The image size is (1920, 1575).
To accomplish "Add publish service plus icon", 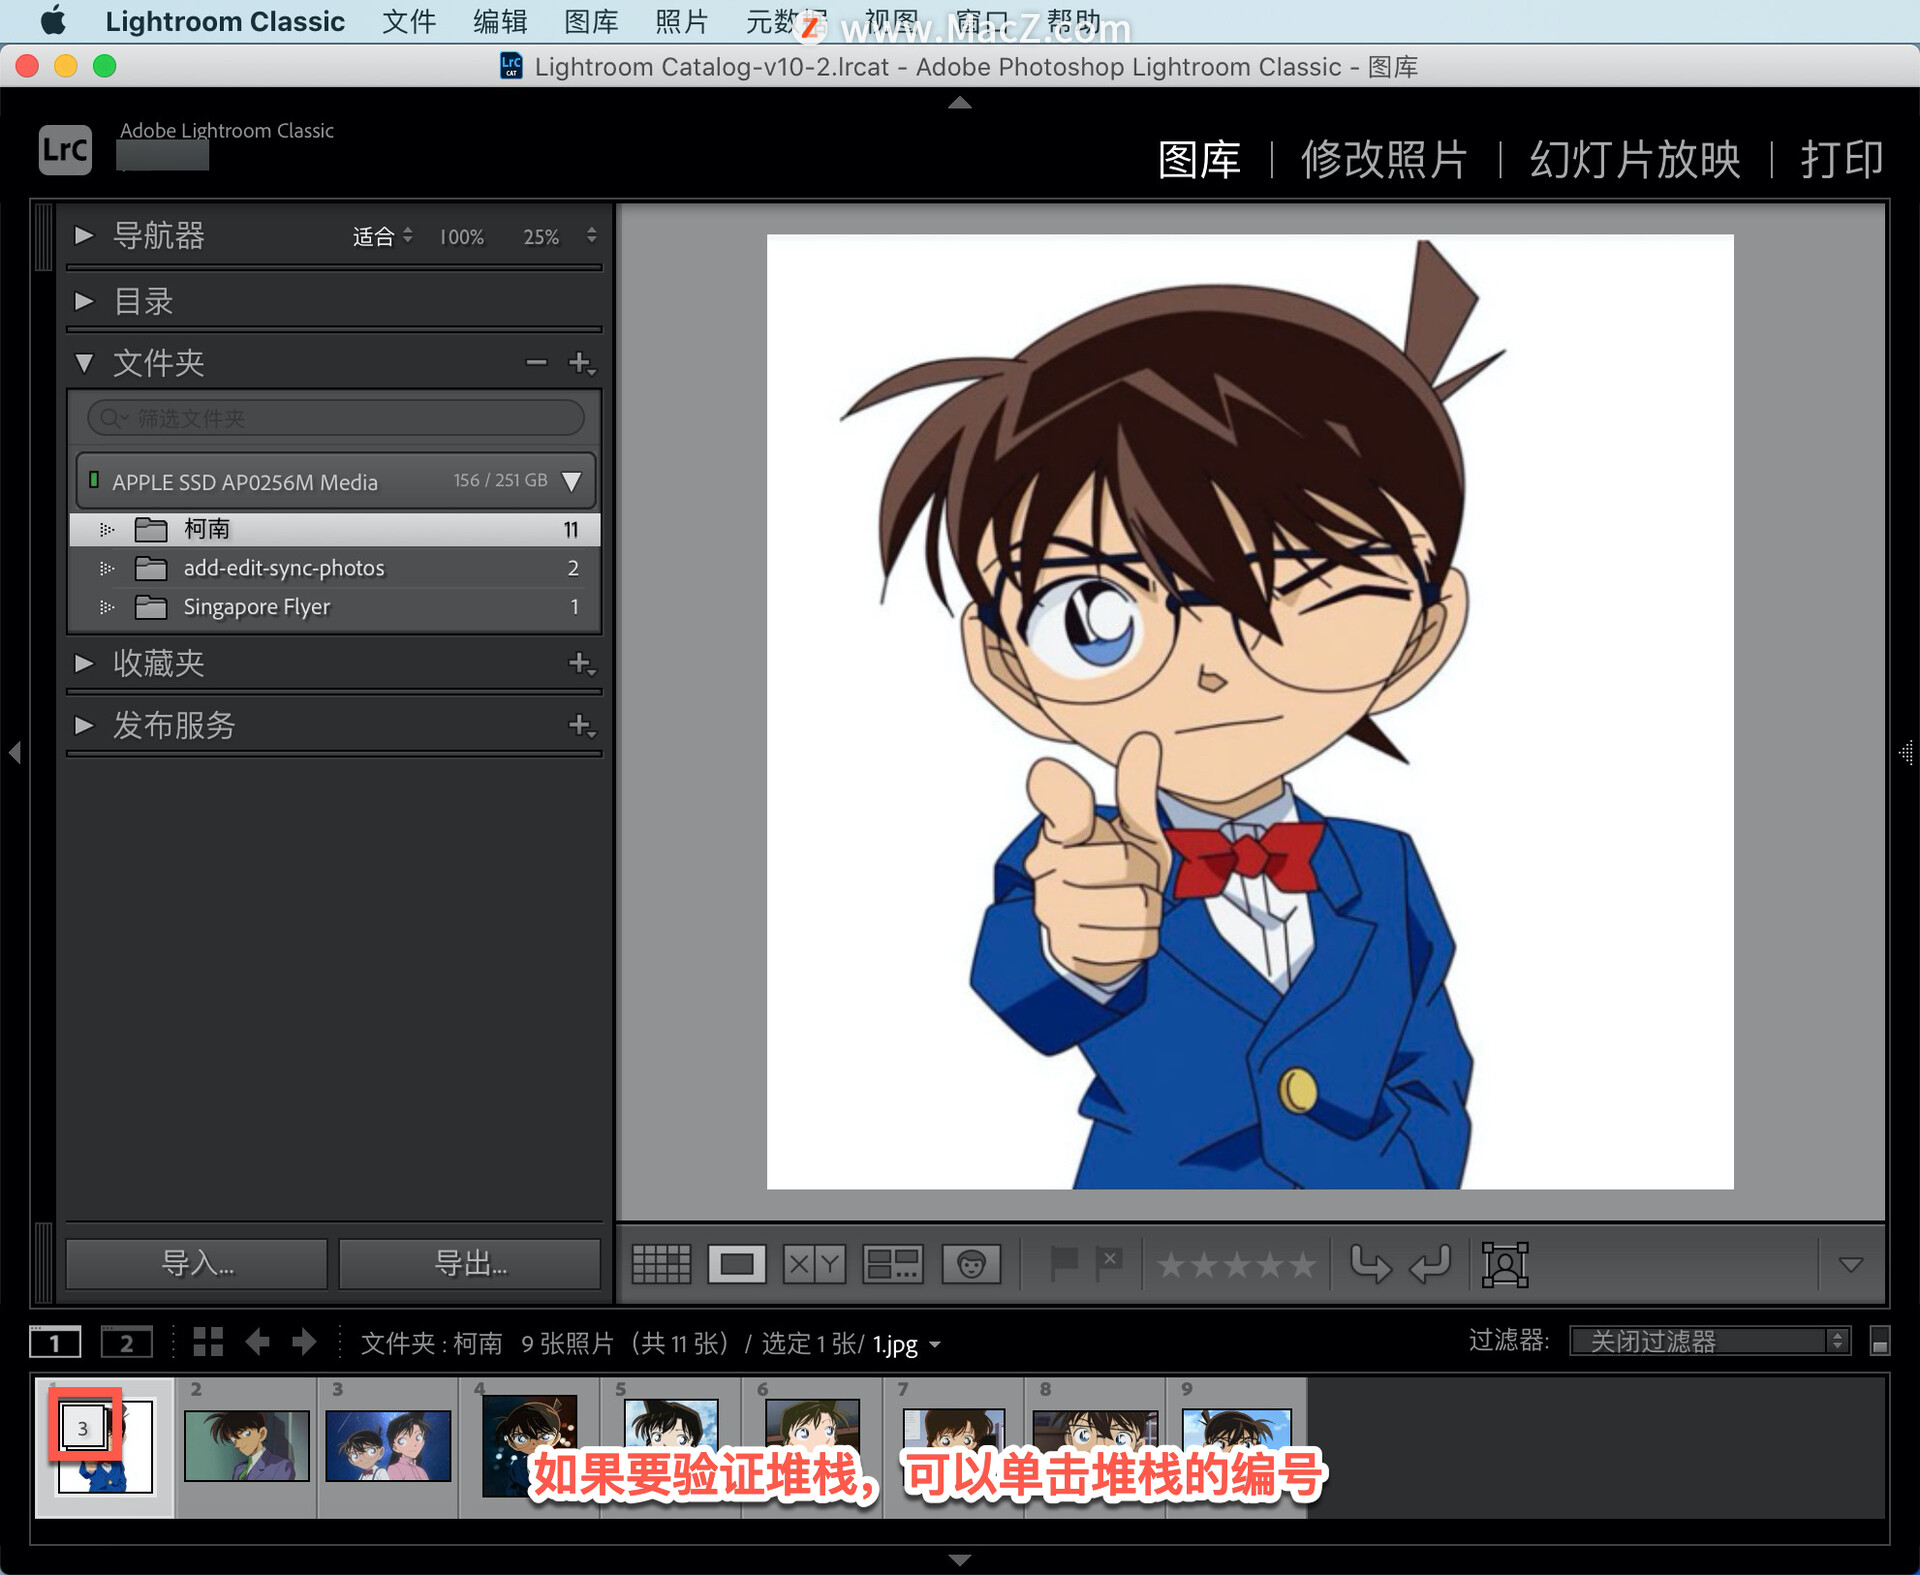I will coord(582,725).
